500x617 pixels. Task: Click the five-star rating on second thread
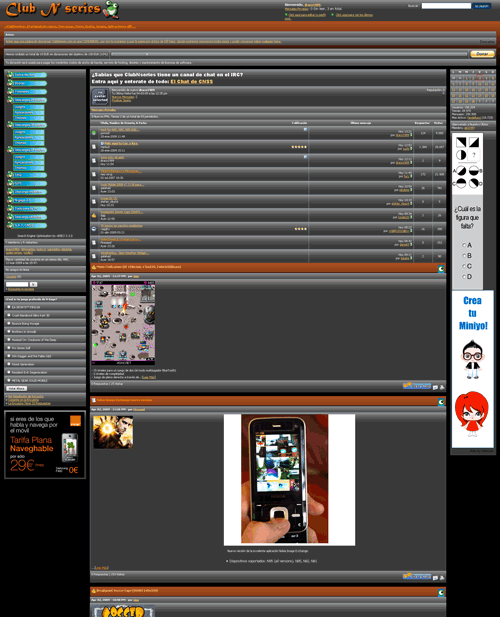[x=299, y=147]
